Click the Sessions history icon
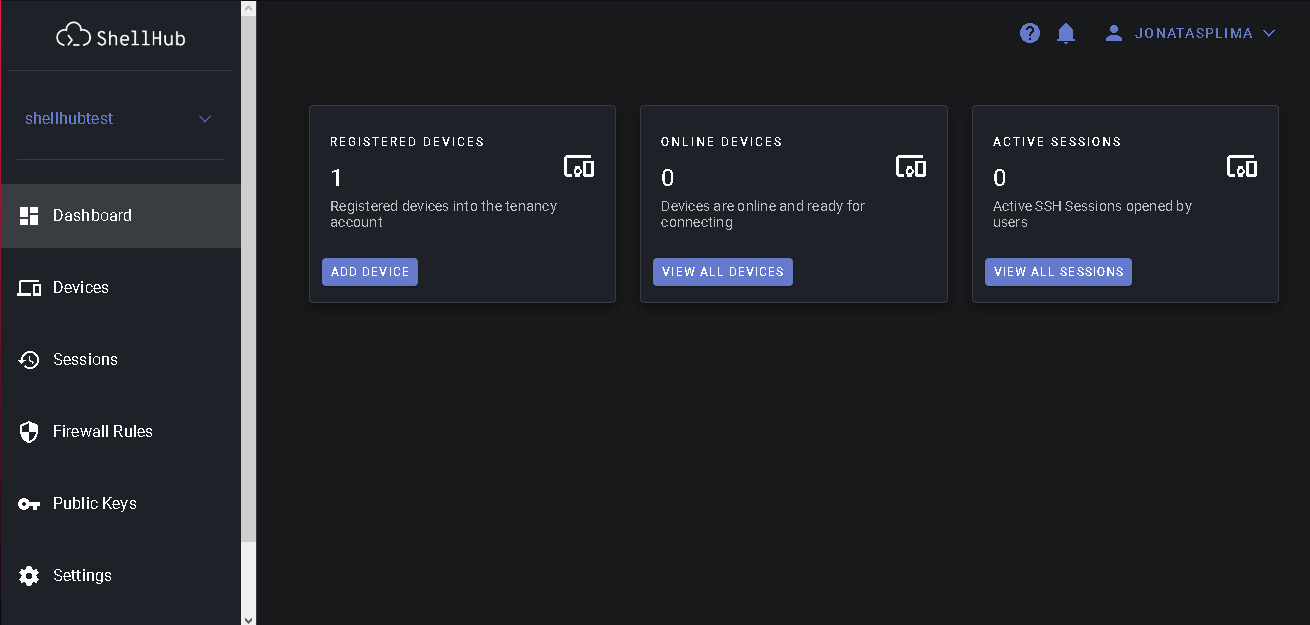The image size is (1310, 625). [x=29, y=360]
